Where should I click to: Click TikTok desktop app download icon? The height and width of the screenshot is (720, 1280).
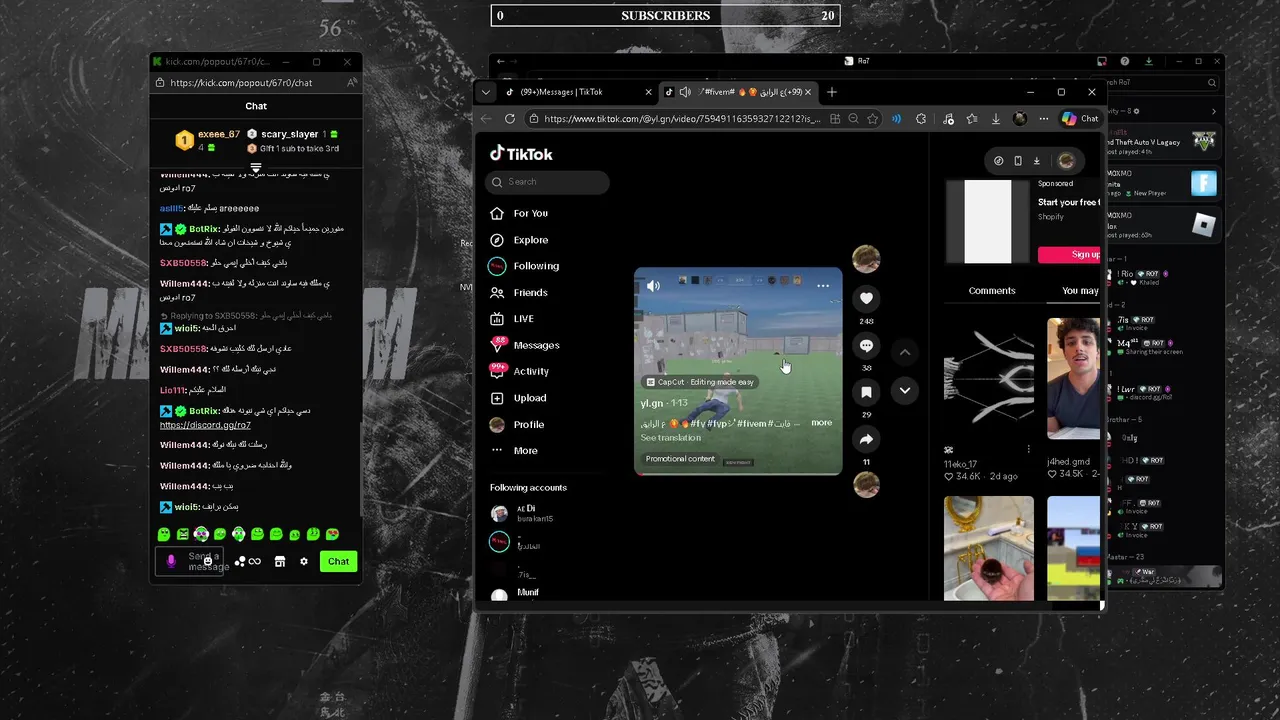pyautogui.click(x=1037, y=161)
